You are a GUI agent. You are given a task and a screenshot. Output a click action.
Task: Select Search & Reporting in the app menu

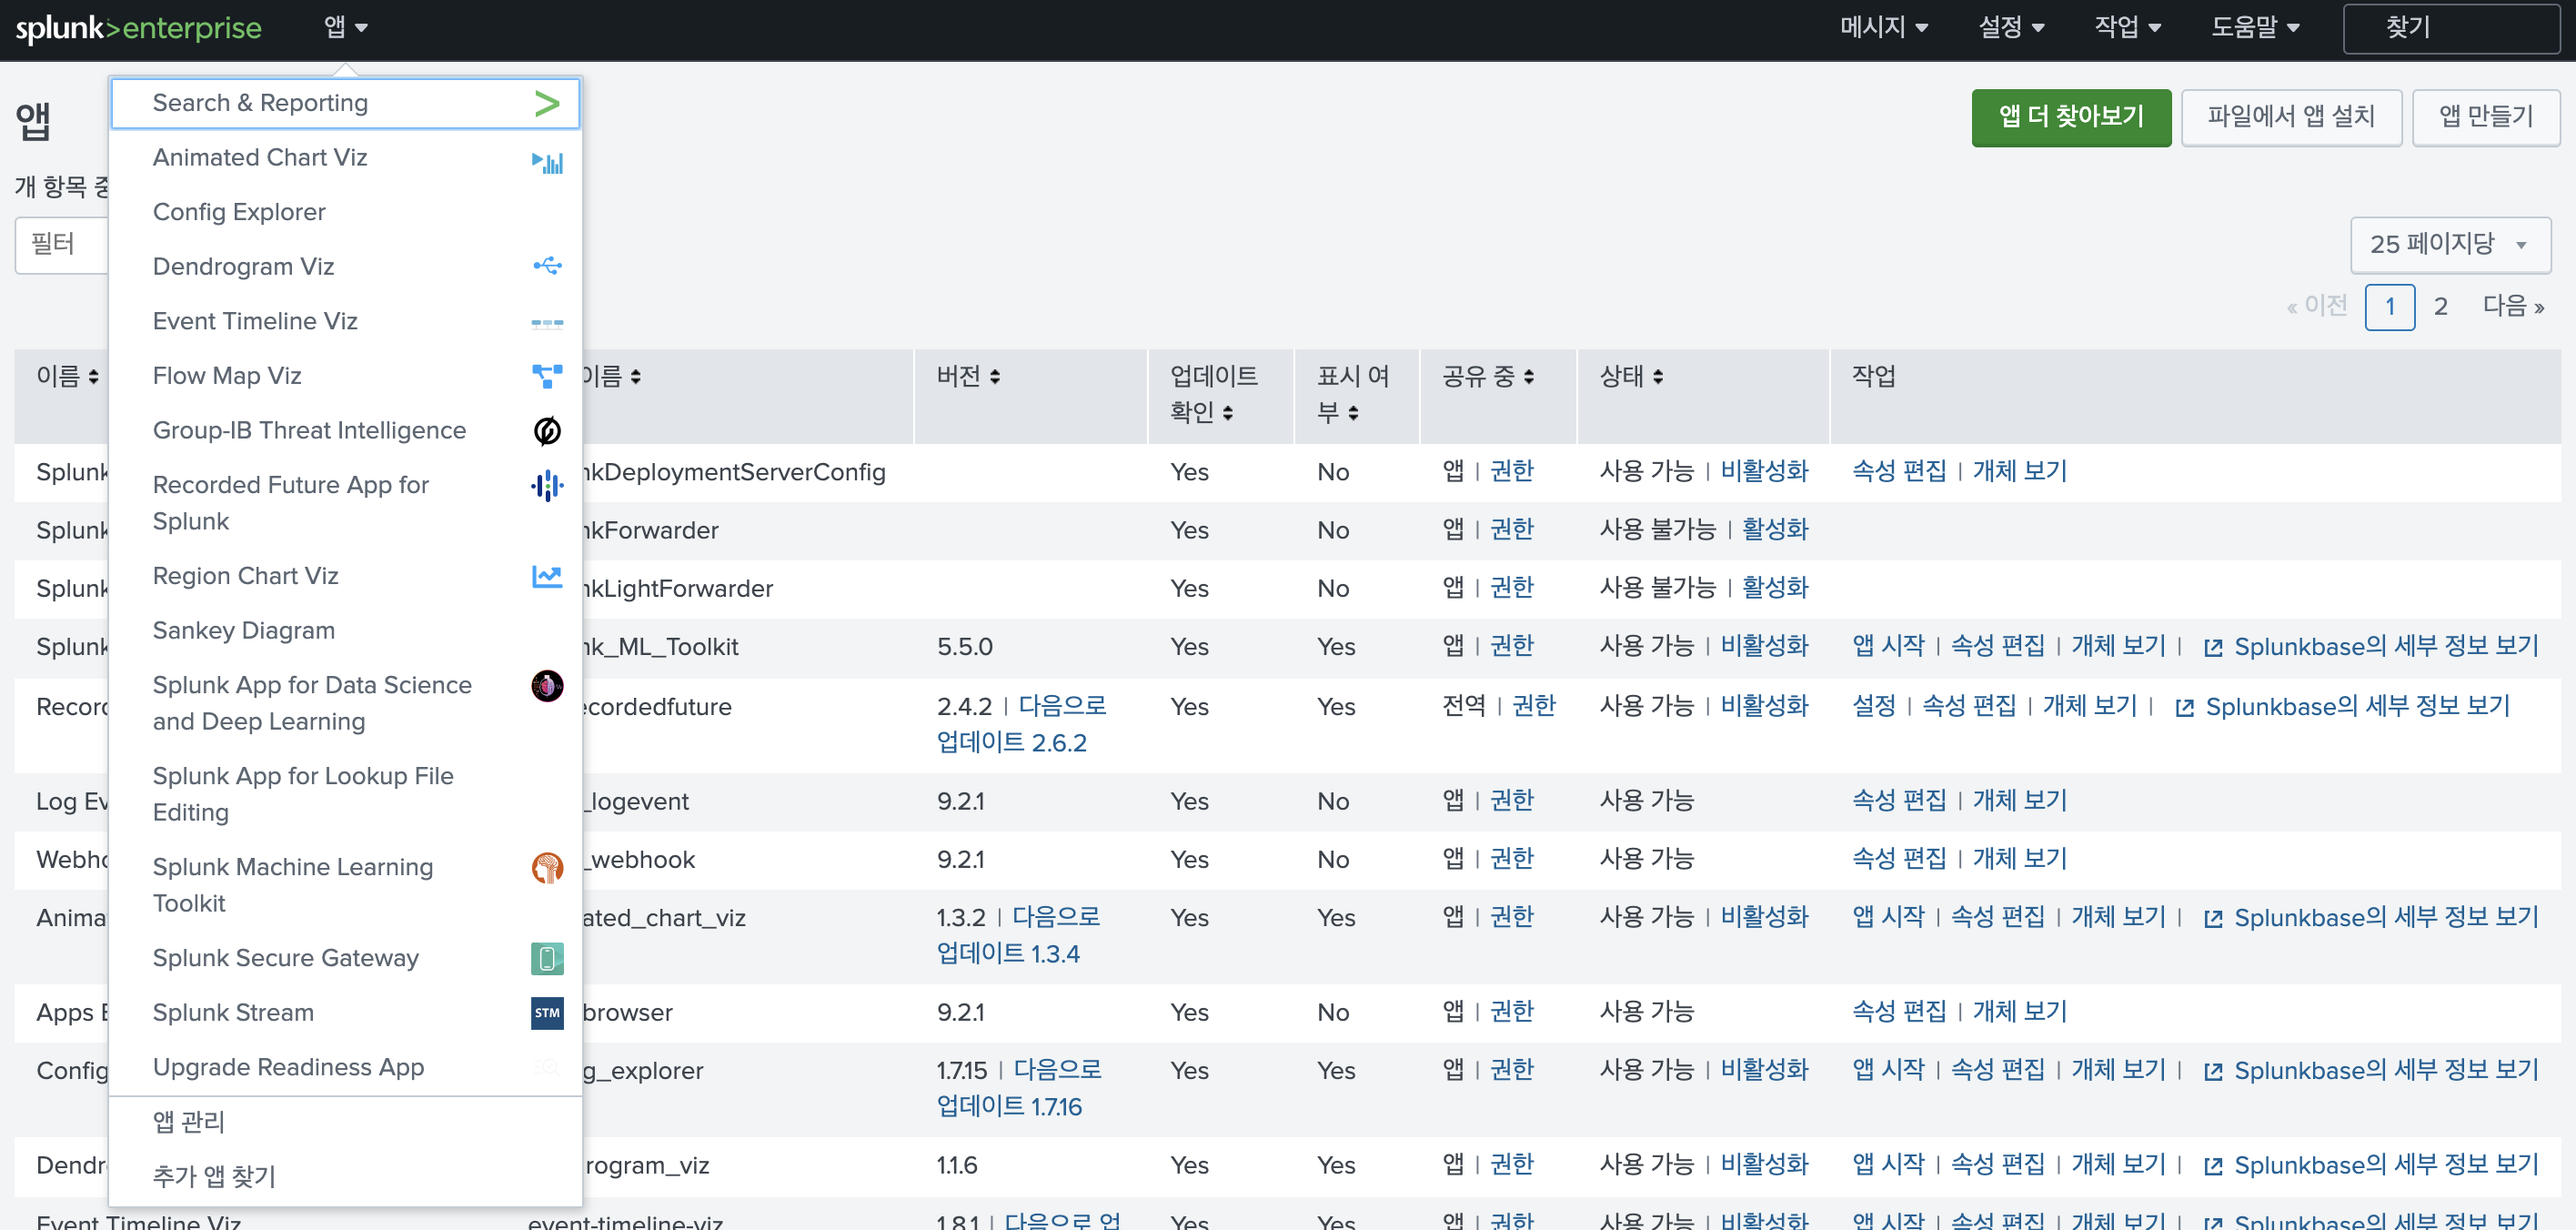345,103
